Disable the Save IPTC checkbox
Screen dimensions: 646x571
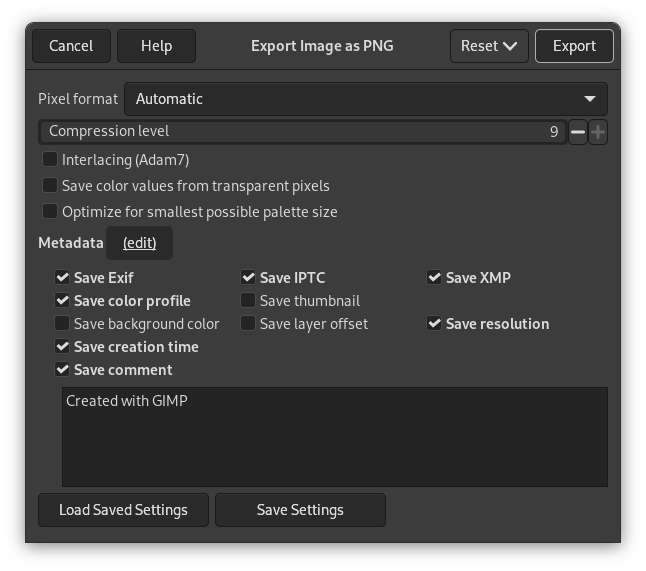tap(249, 278)
